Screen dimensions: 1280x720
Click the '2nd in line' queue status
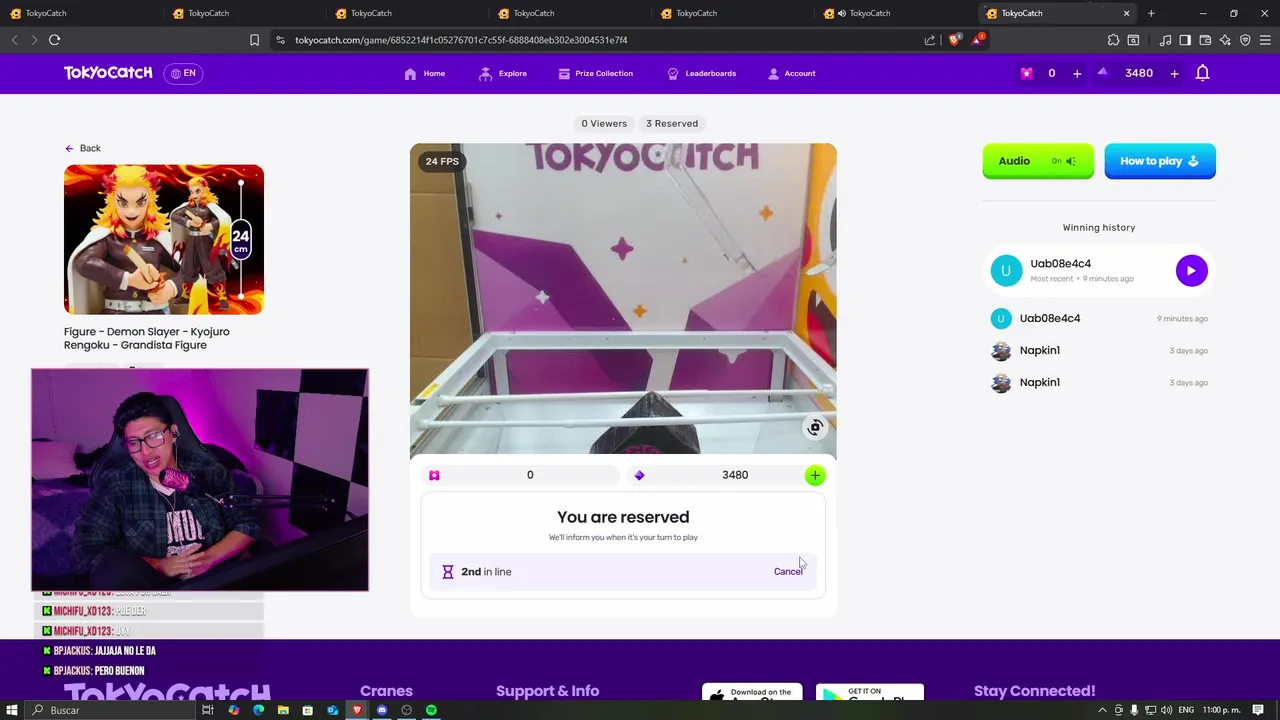click(x=486, y=572)
